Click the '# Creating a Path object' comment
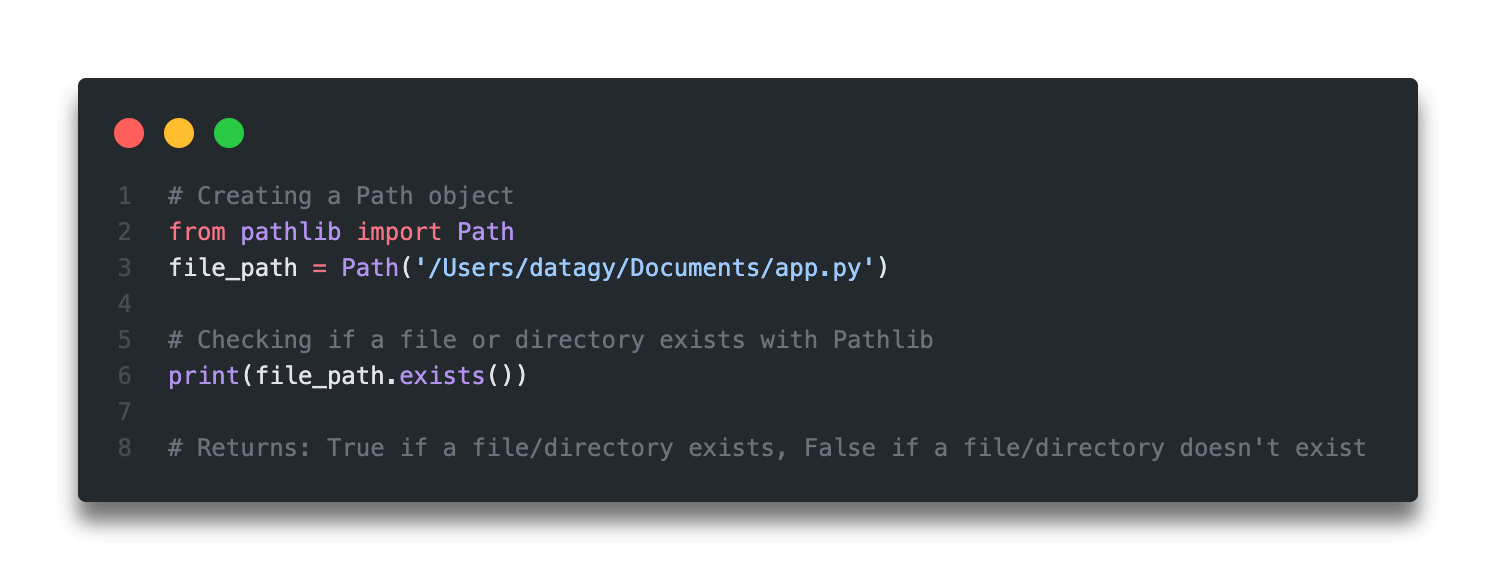The width and height of the screenshot is (1496, 580). tap(341, 196)
